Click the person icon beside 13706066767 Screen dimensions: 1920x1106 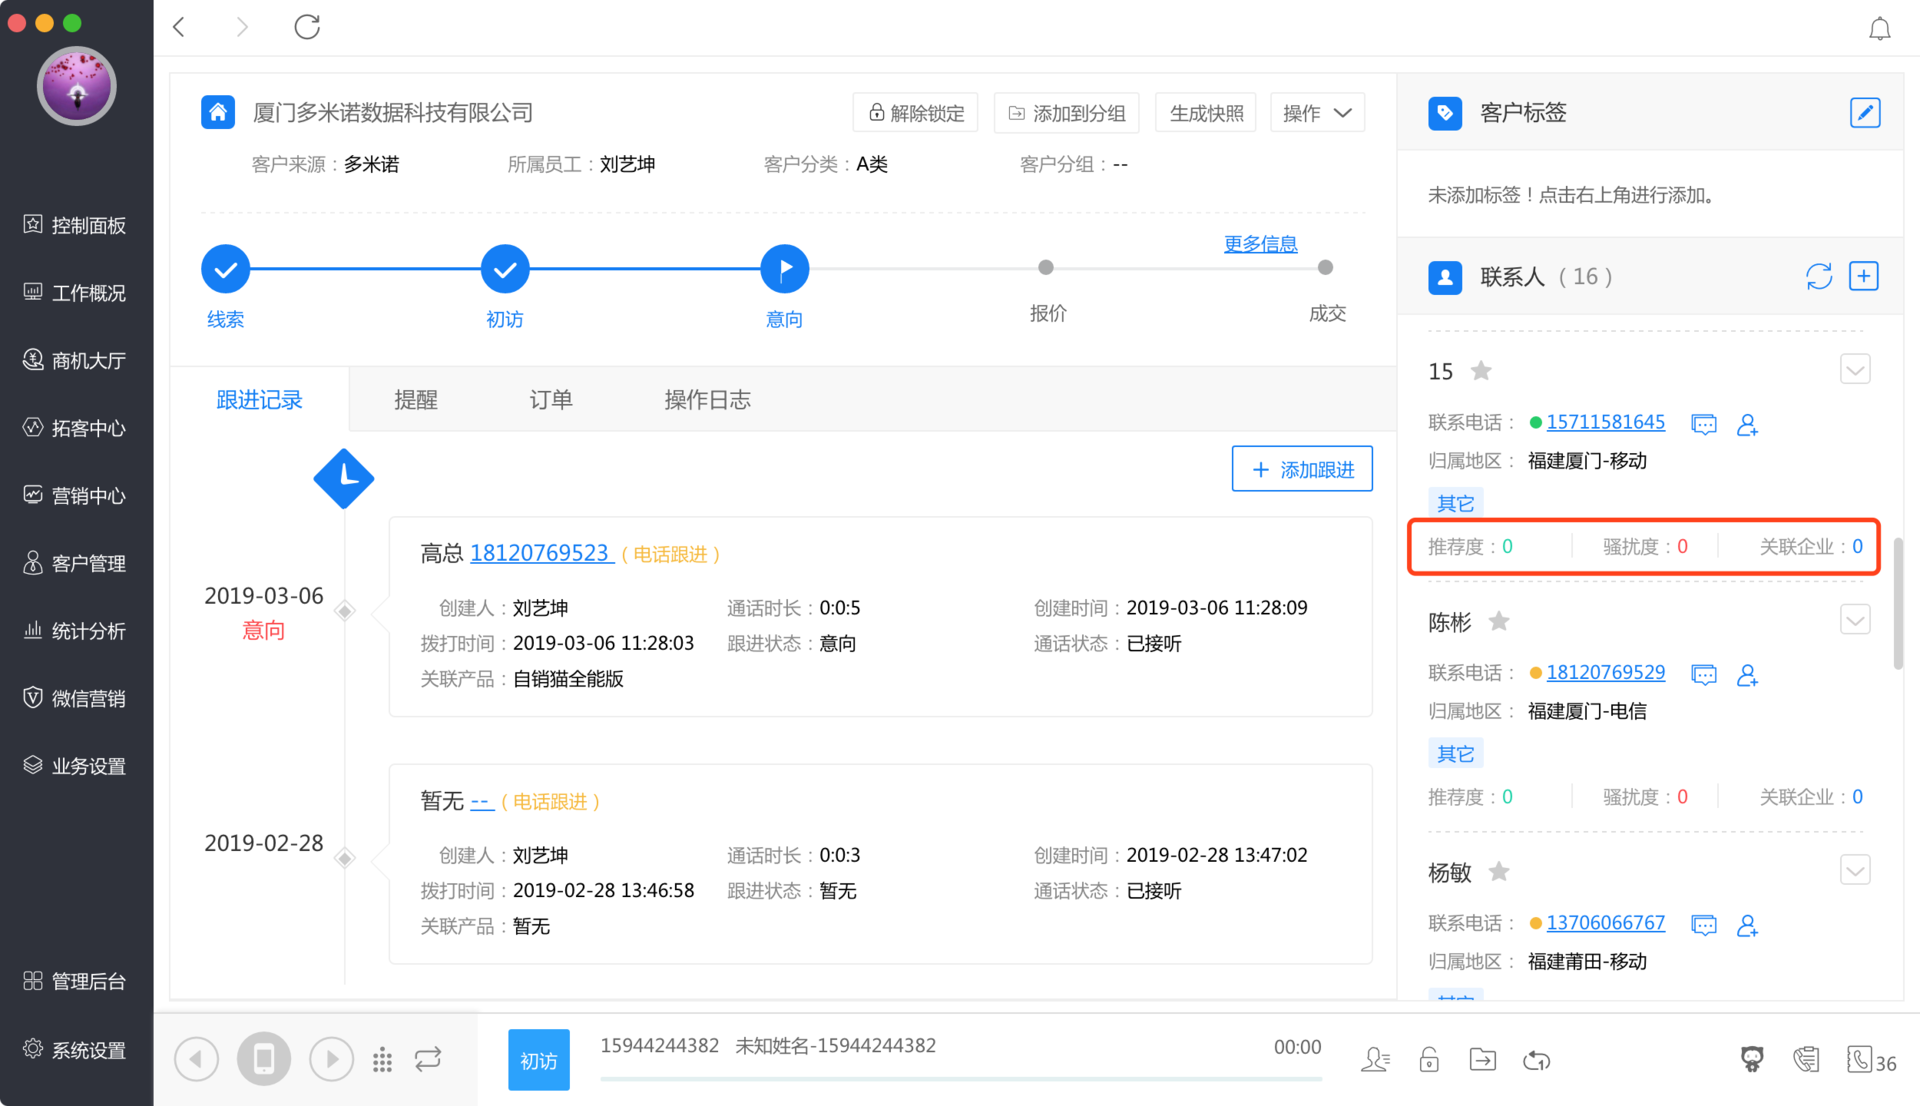coord(1747,924)
